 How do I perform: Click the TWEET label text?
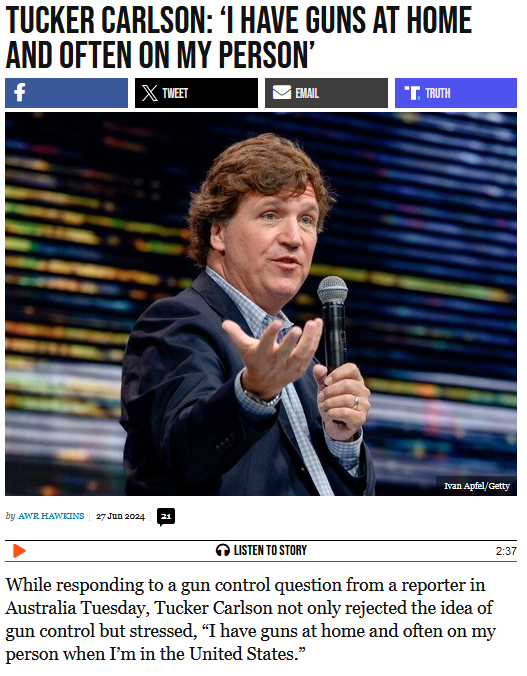tap(175, 93)
